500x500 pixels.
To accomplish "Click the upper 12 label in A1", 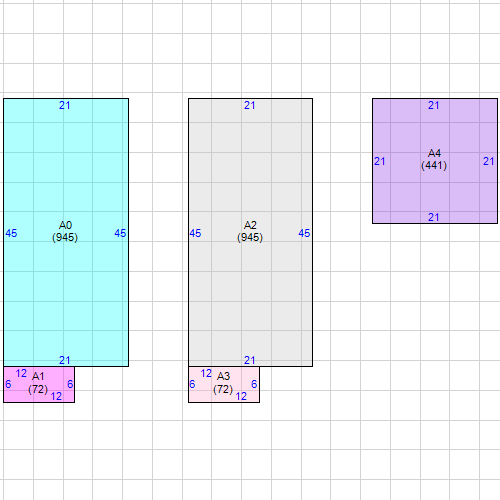I will [x=21, y=373].
